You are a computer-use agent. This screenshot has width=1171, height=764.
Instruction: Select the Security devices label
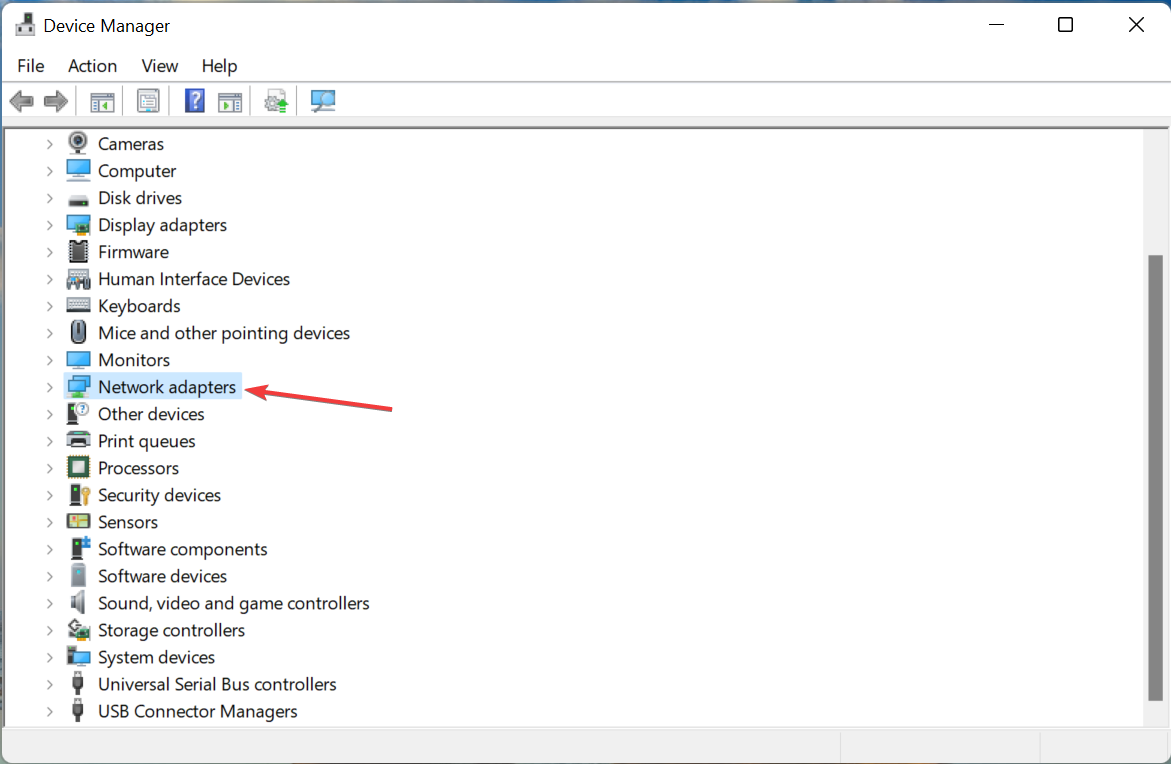click(159, 495)
